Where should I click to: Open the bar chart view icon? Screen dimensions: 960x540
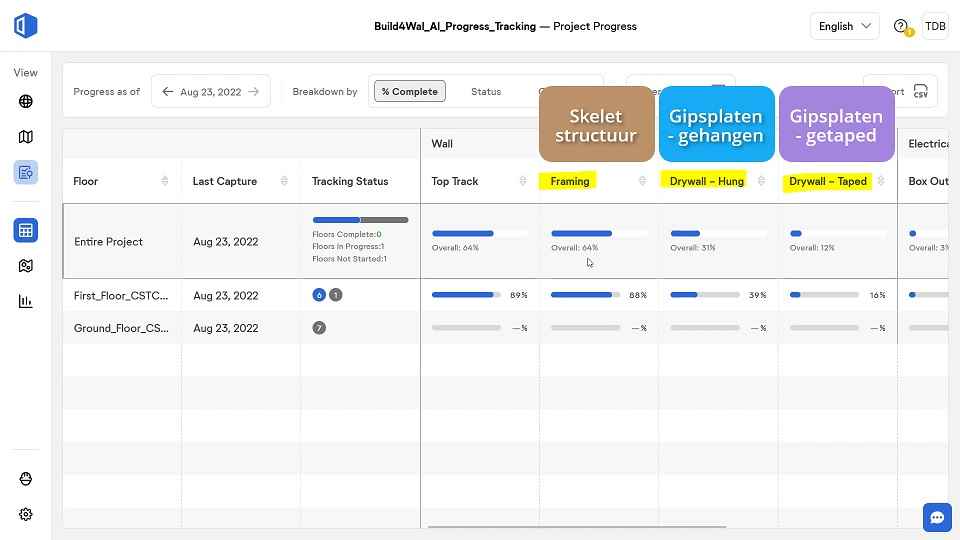[26, 301]
